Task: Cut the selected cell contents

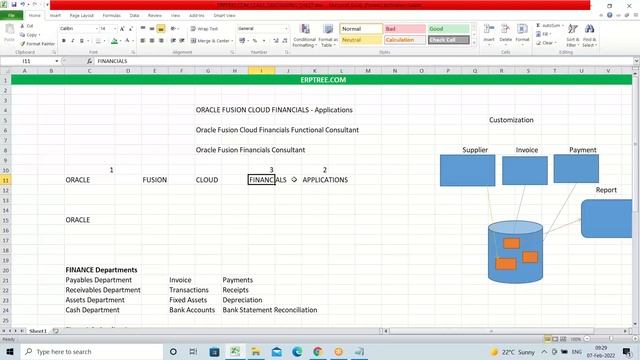Action: [x=27, y=26]
